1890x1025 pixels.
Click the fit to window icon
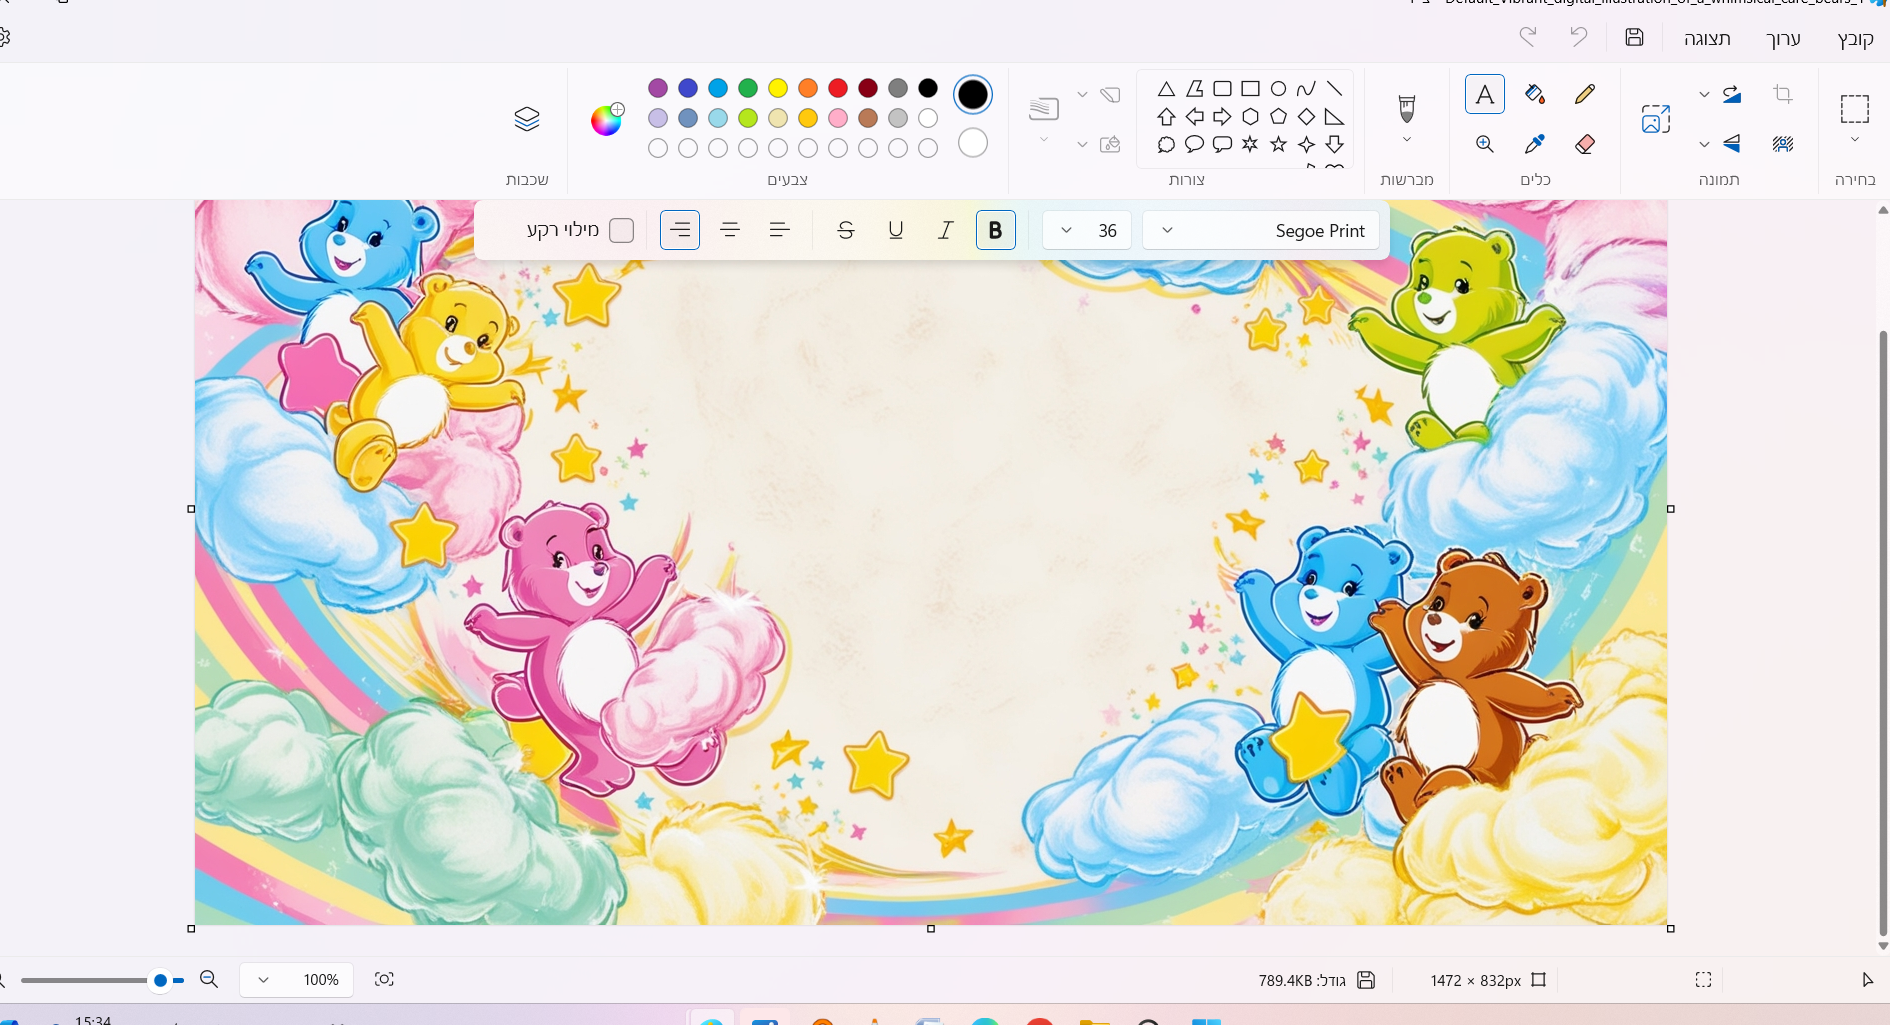(x=384, y=980)
